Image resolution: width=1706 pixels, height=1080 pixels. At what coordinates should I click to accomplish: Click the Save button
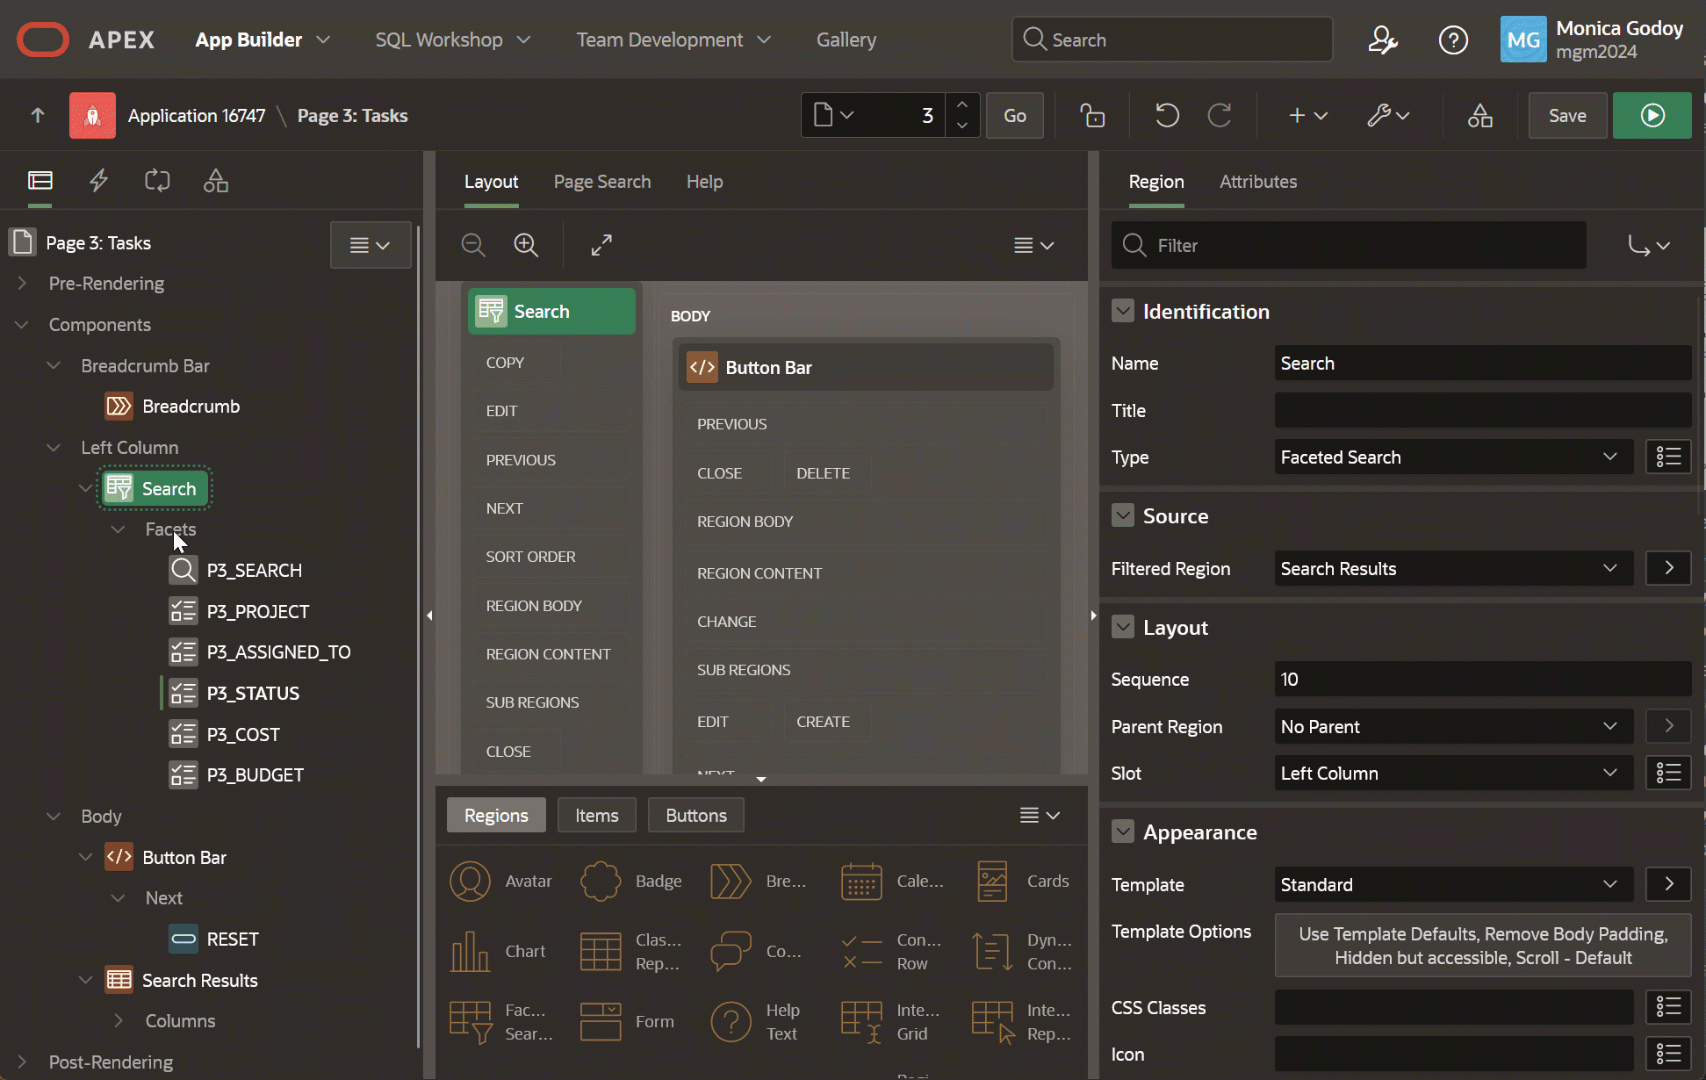[x=1567, y=116]
